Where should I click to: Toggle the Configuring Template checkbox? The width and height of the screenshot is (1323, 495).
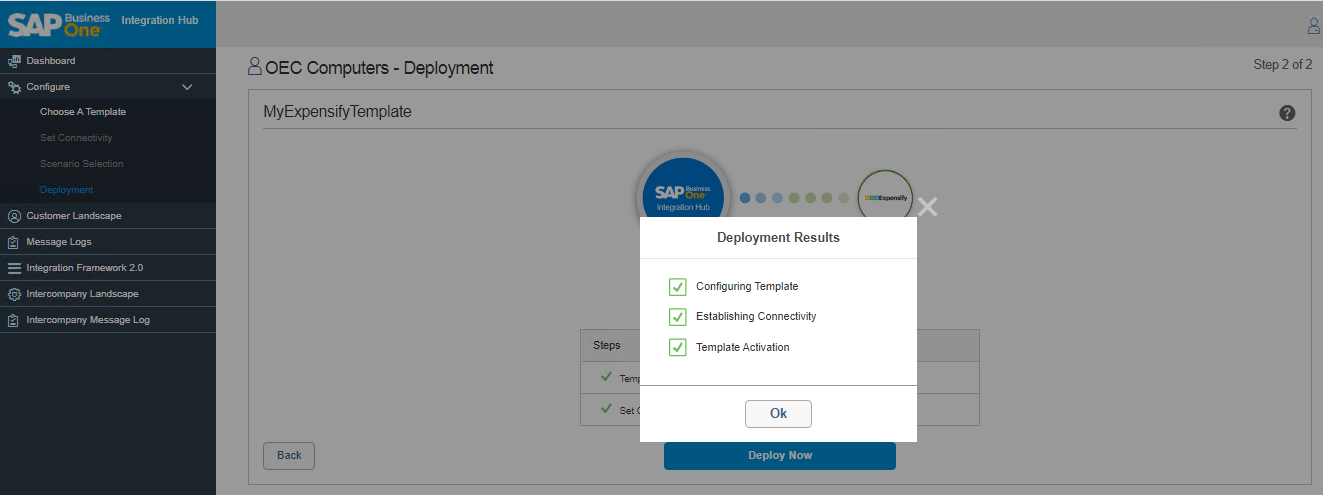[678, 287]
